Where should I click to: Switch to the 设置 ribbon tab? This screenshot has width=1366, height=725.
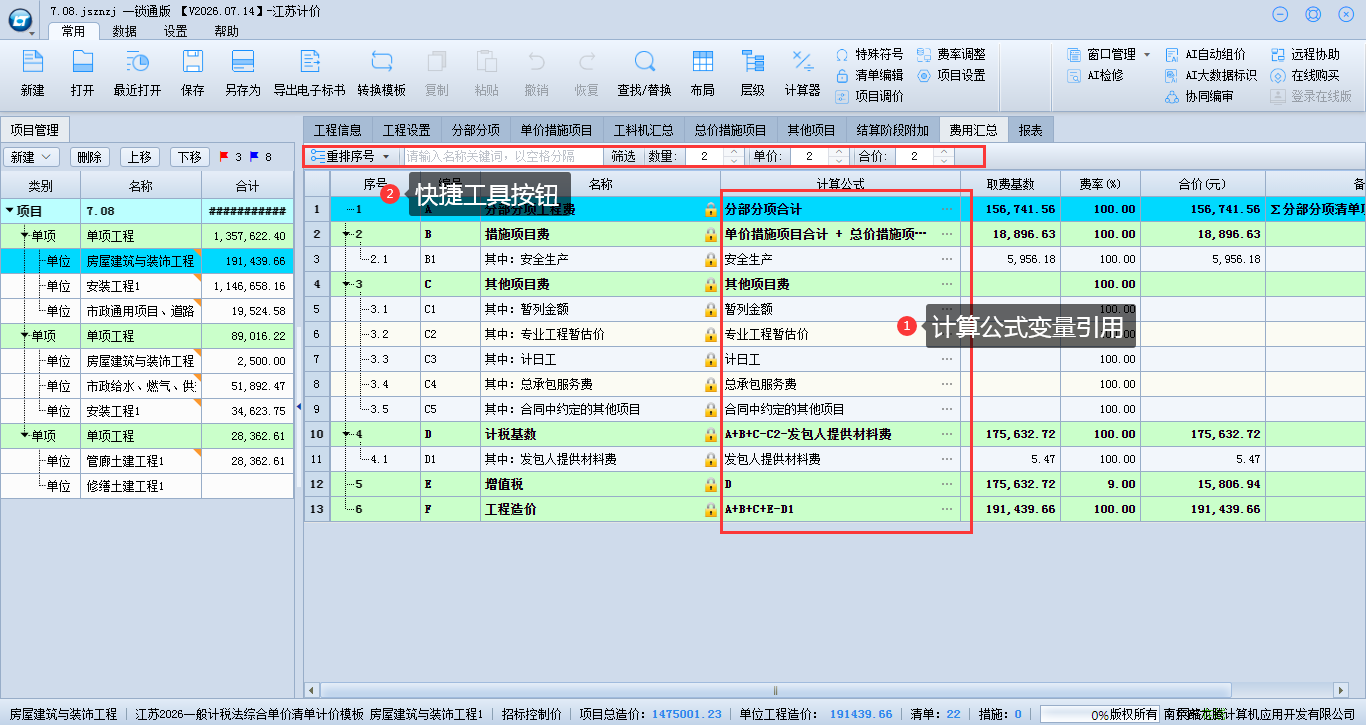(176, 31)
